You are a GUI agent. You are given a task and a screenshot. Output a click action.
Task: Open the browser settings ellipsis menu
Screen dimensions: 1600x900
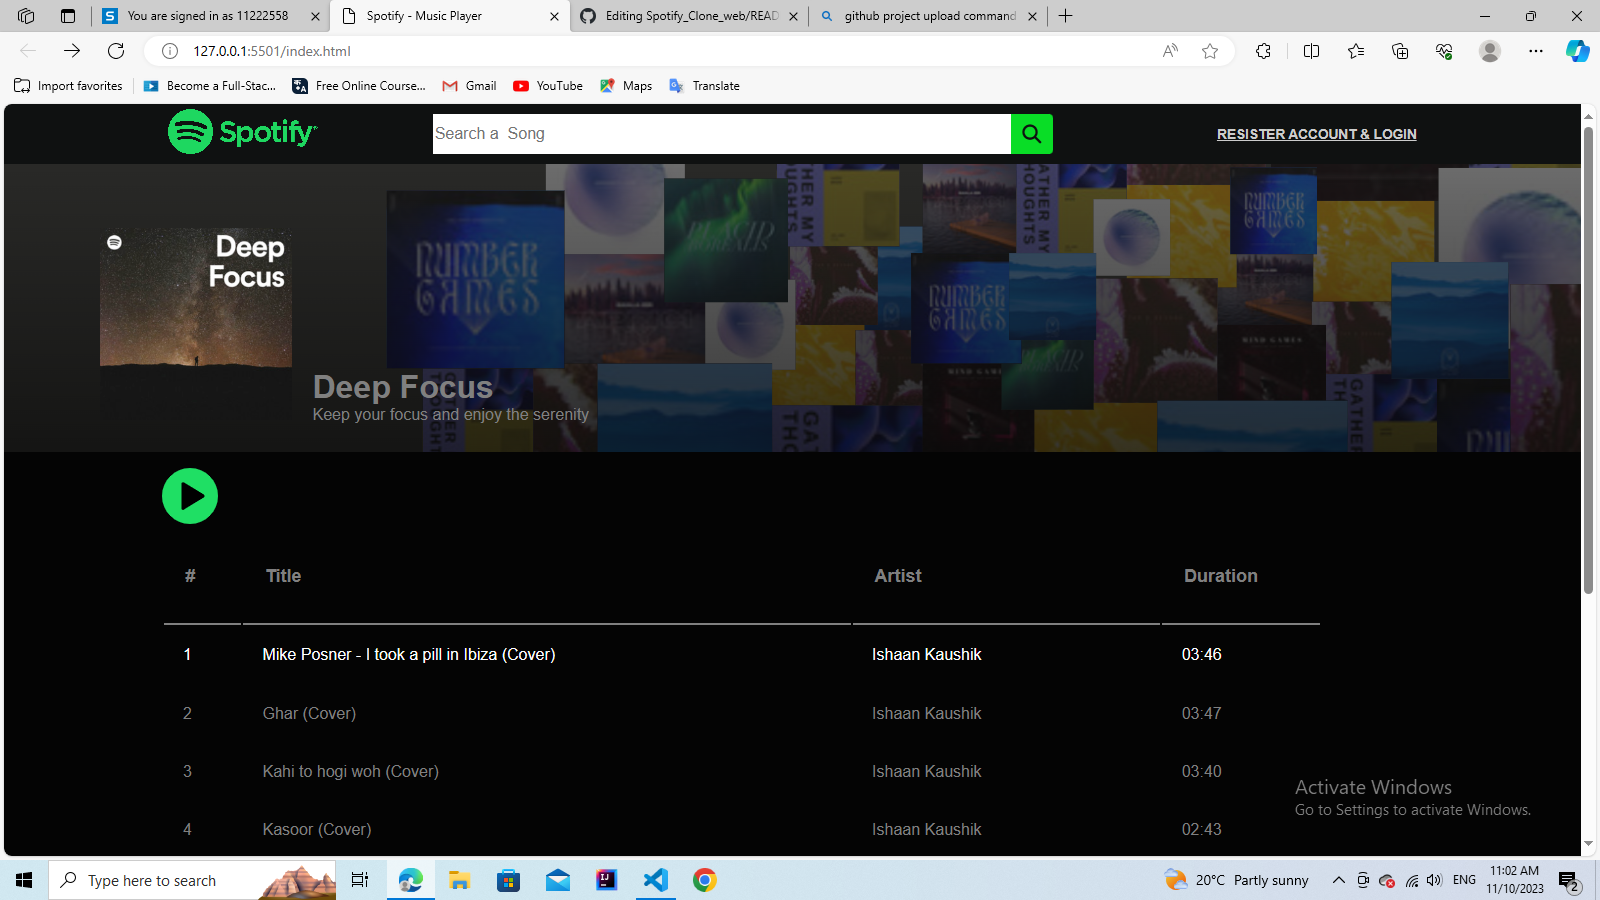1537,51
